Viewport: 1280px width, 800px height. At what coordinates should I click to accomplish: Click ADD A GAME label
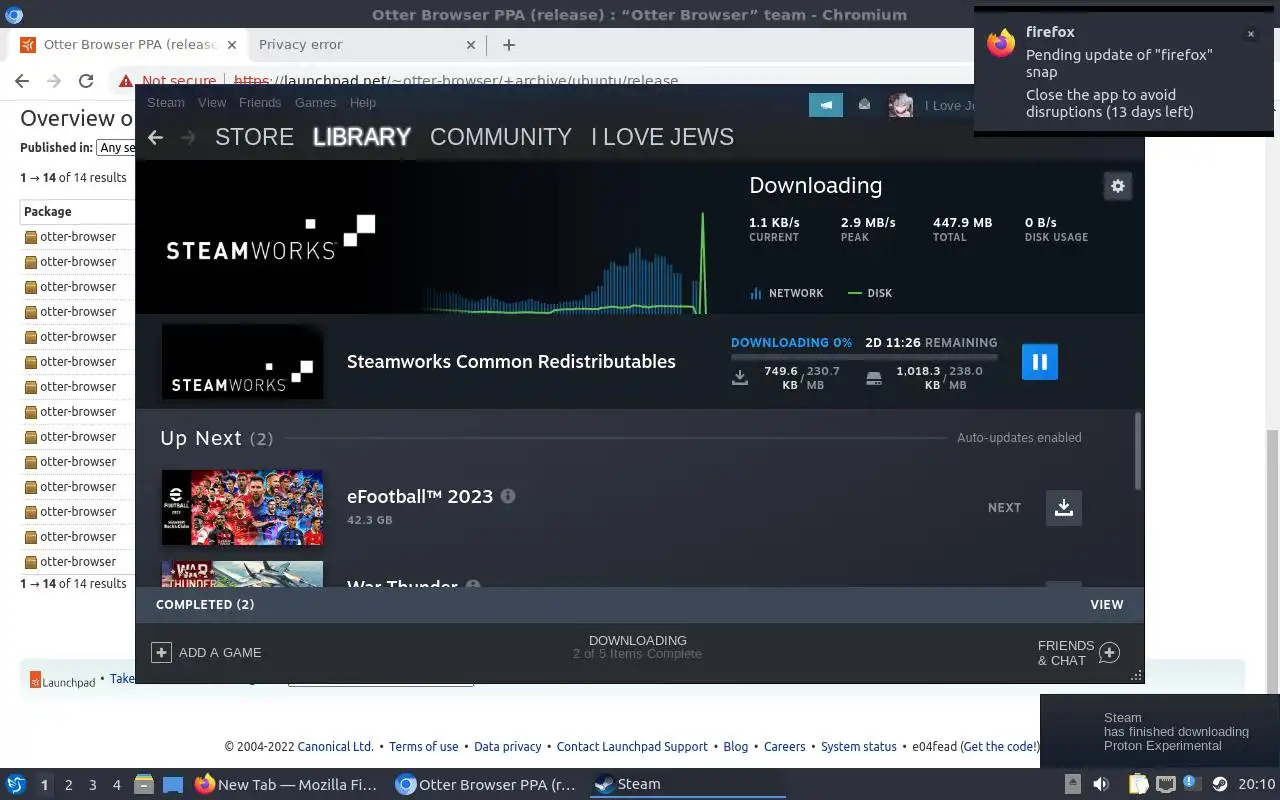(220, 653)
